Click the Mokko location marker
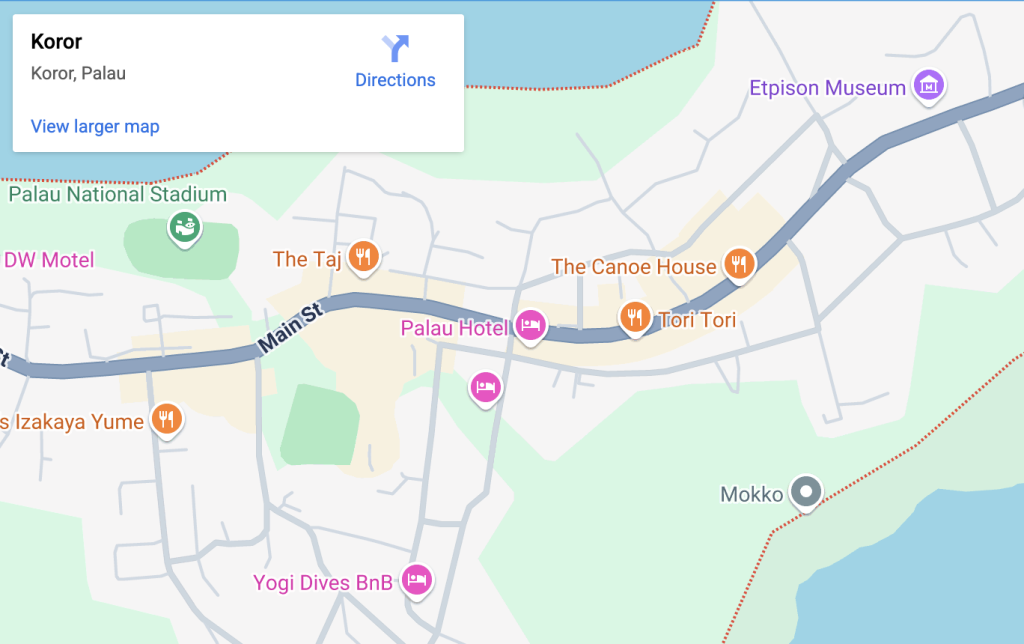The width and height of the screenshot is (1024, 644). [x=806, y=492]
